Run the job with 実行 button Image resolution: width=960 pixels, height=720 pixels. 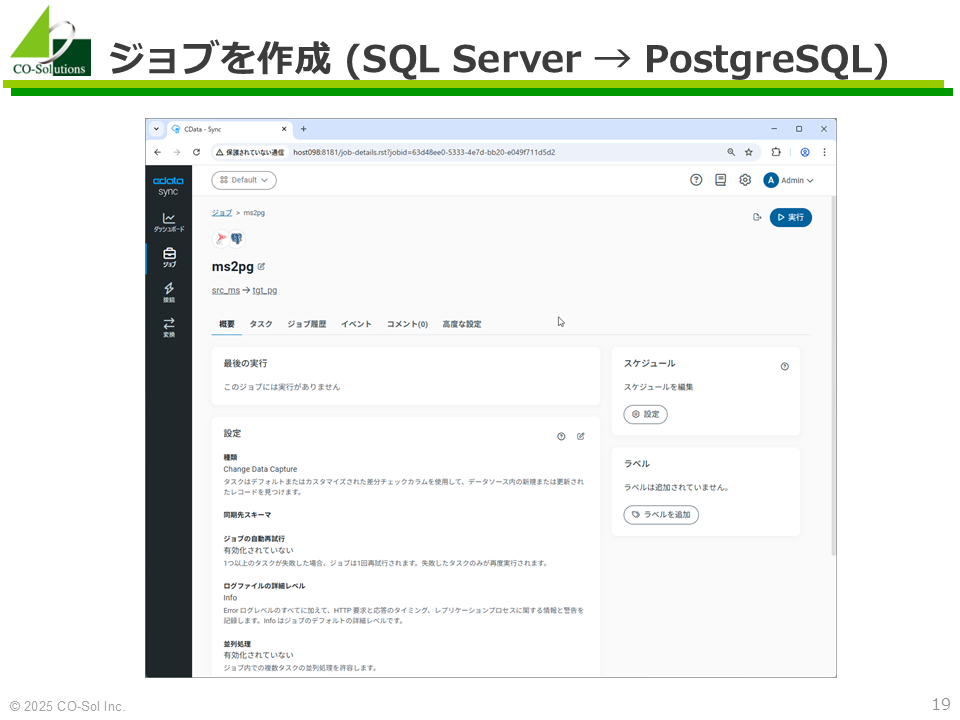[x=791, y=217]
